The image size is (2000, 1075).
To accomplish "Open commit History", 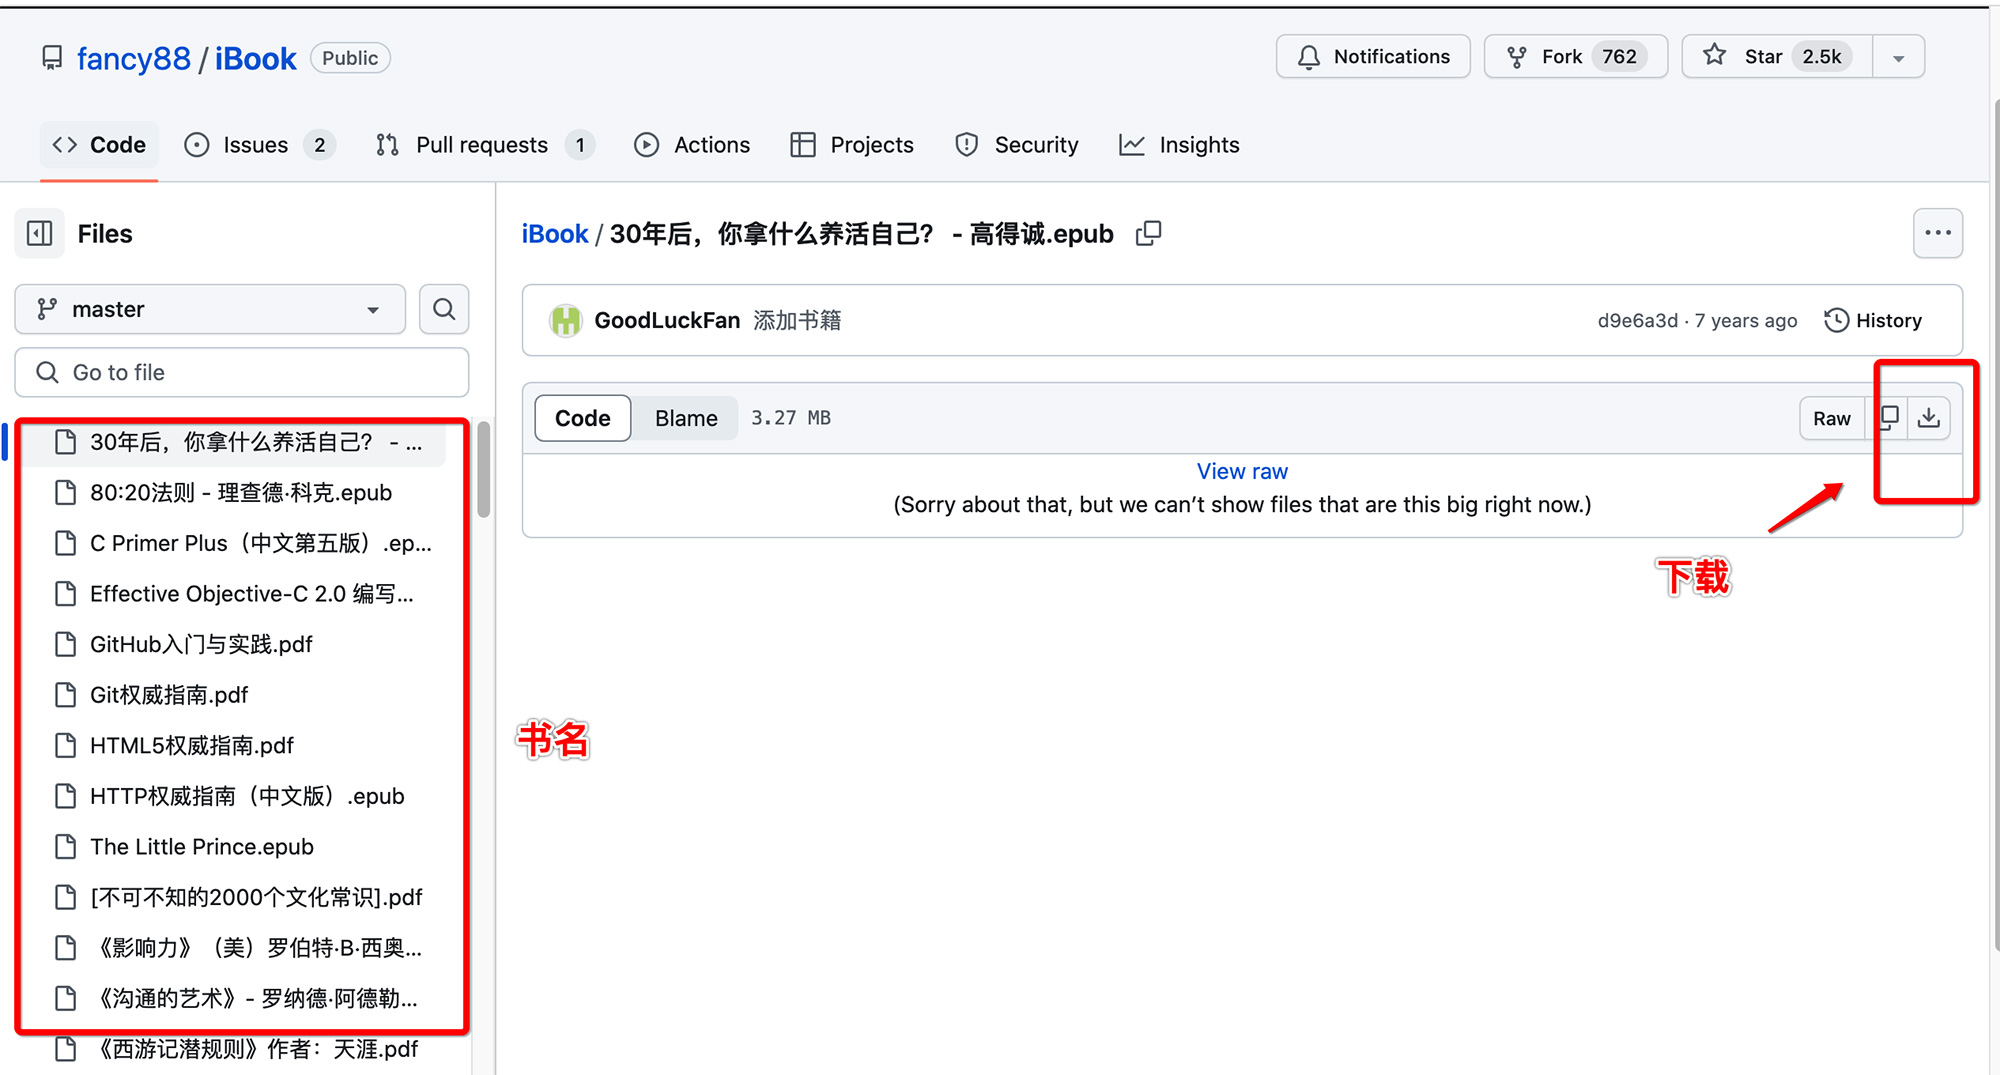I will coord(1873,320).
